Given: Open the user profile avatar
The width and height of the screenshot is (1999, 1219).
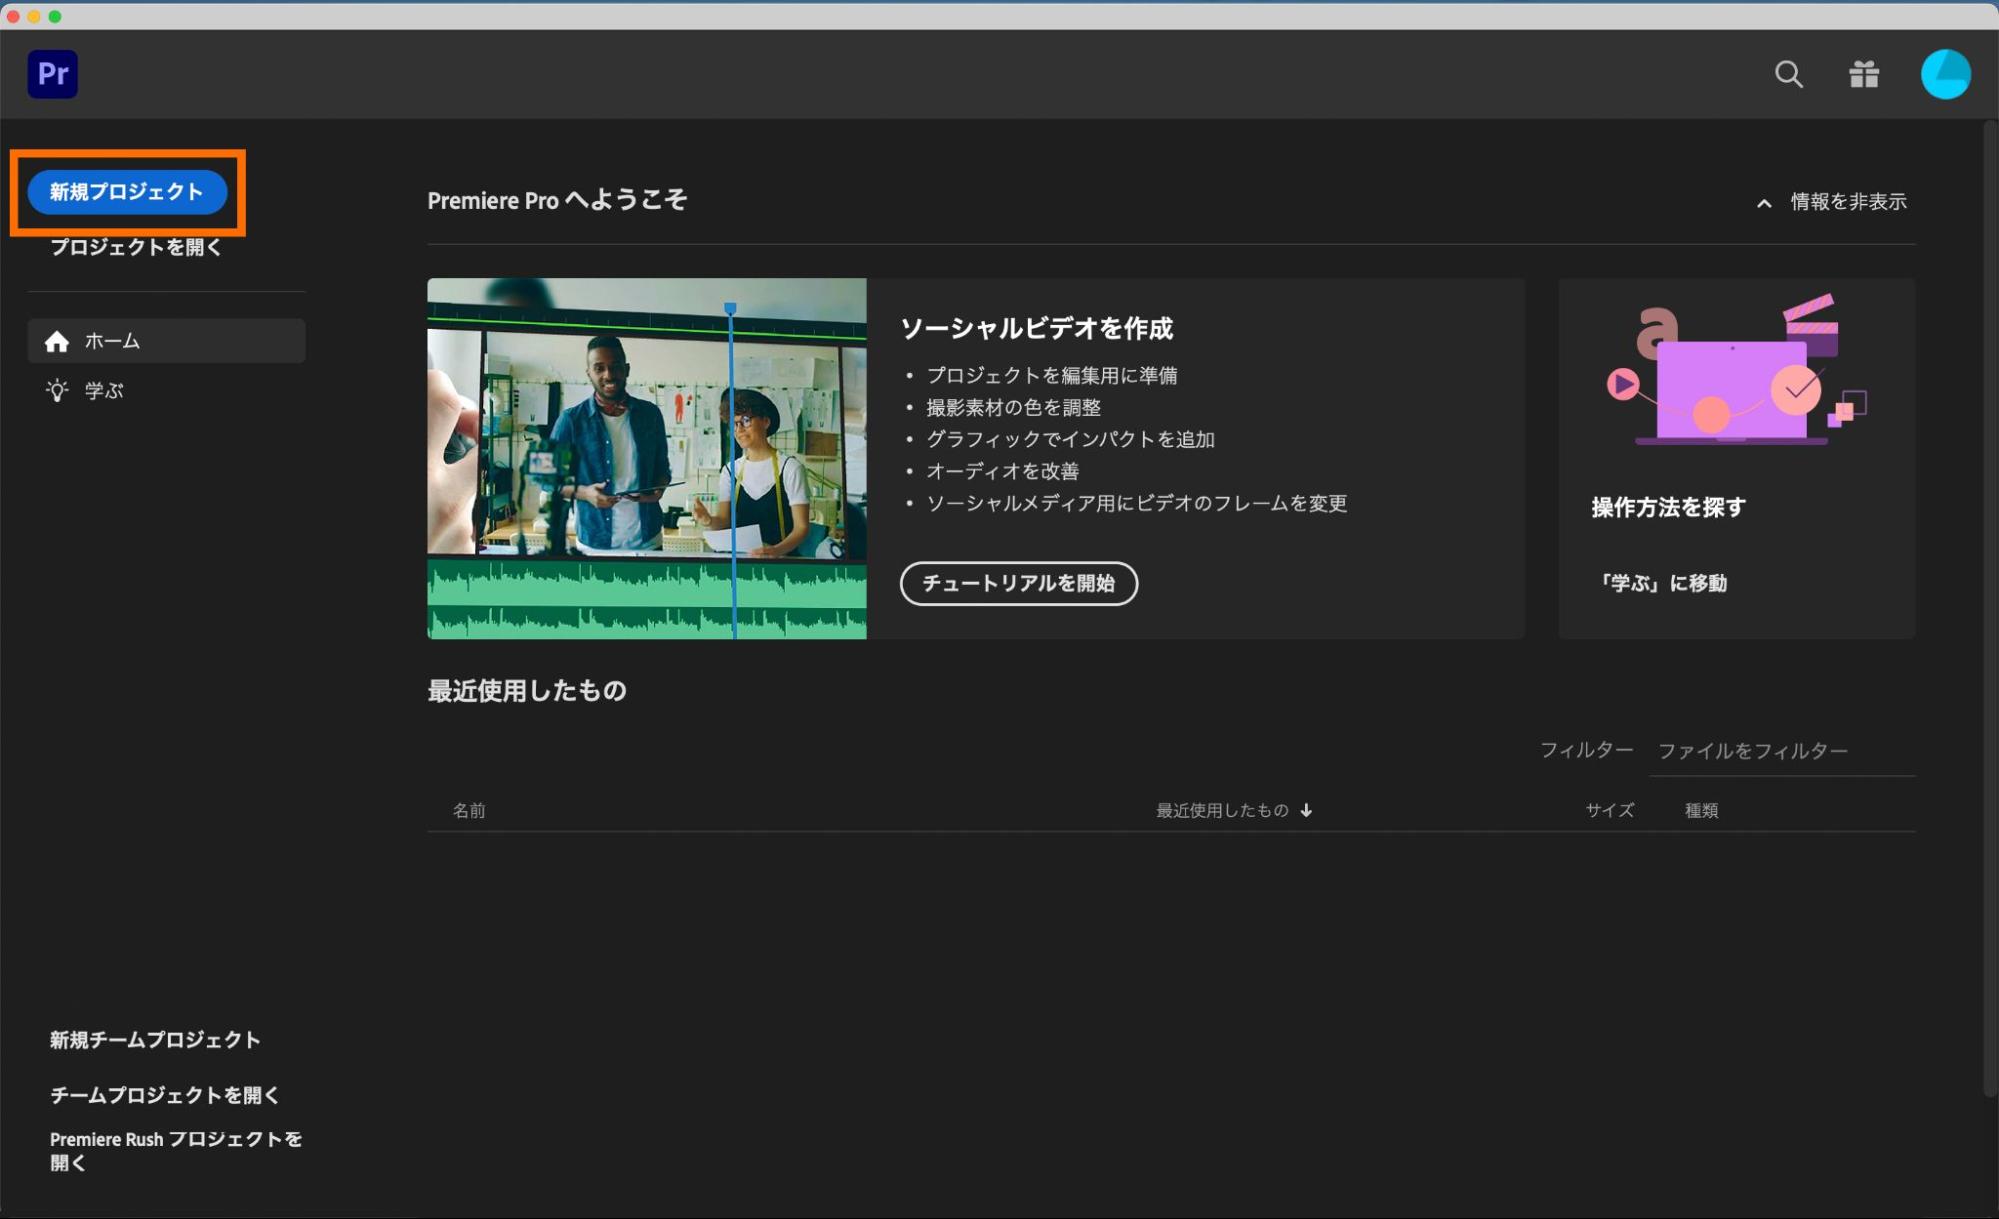Looking at the screenshot, I should [x=1945, y=74].
